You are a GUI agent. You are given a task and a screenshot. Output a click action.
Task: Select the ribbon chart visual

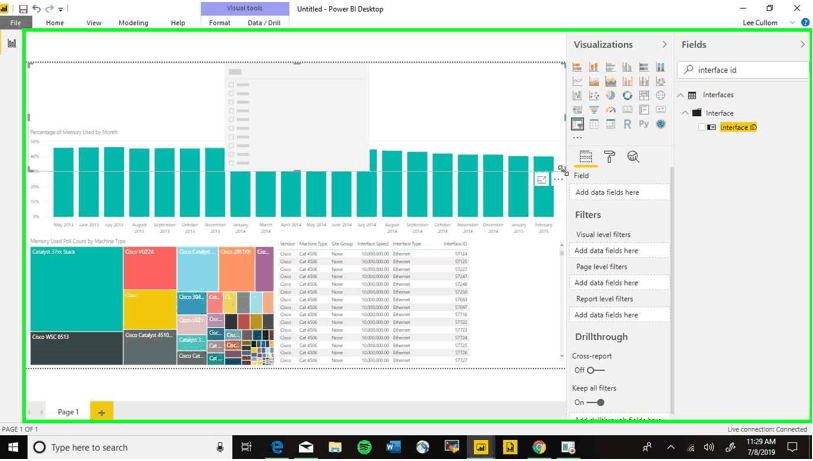(660, 81)
